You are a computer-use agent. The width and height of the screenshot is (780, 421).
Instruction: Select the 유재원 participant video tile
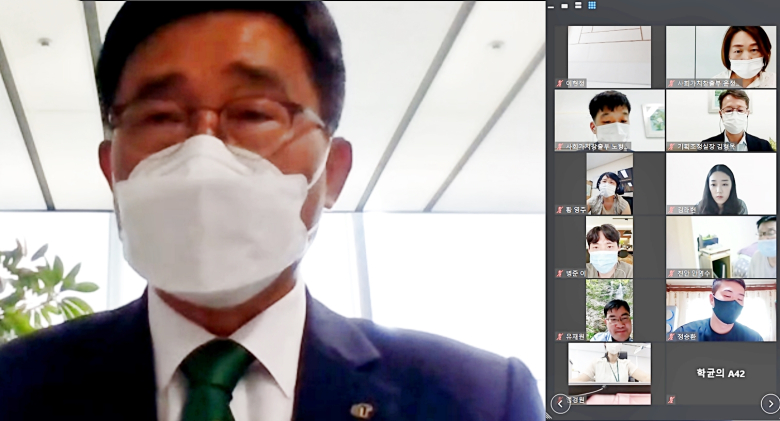pyautogui.click(x=609, y=311)
